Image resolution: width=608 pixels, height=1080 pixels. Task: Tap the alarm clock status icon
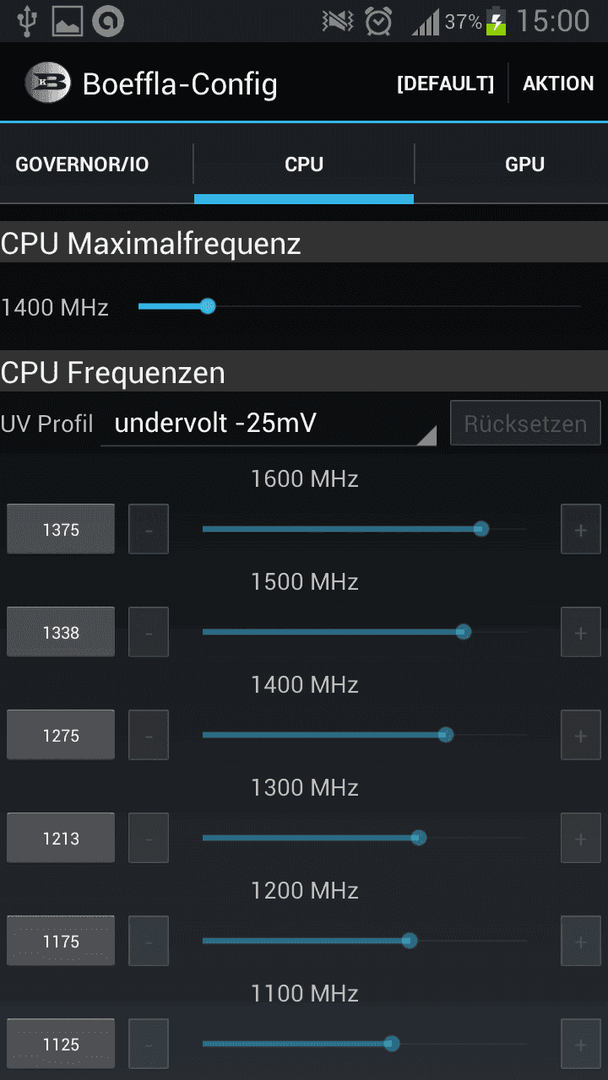pos(378,21)
